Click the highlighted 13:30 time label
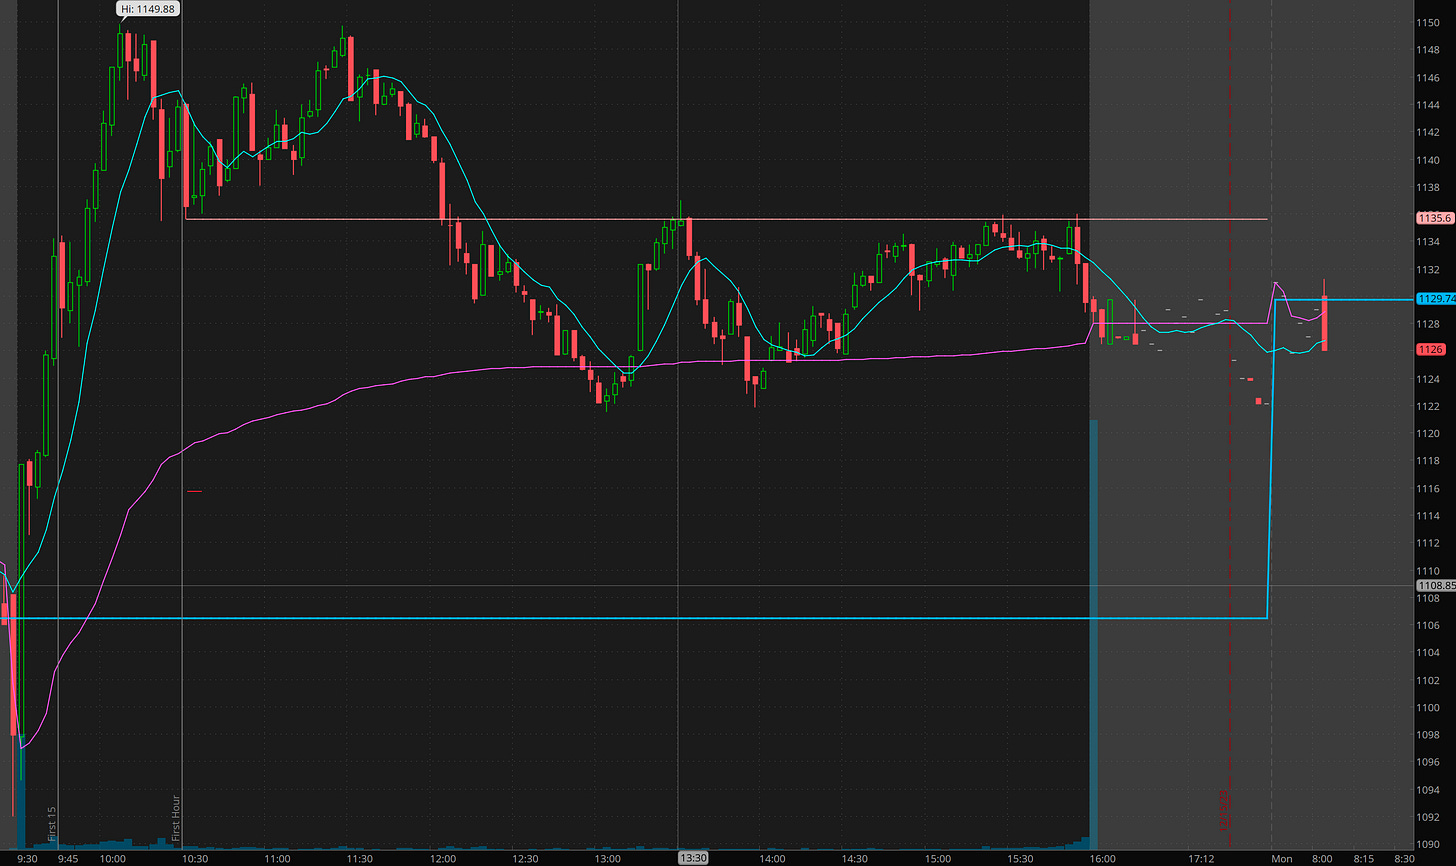Viewport: 1456px width, 866px height. [x=694, y=858]
